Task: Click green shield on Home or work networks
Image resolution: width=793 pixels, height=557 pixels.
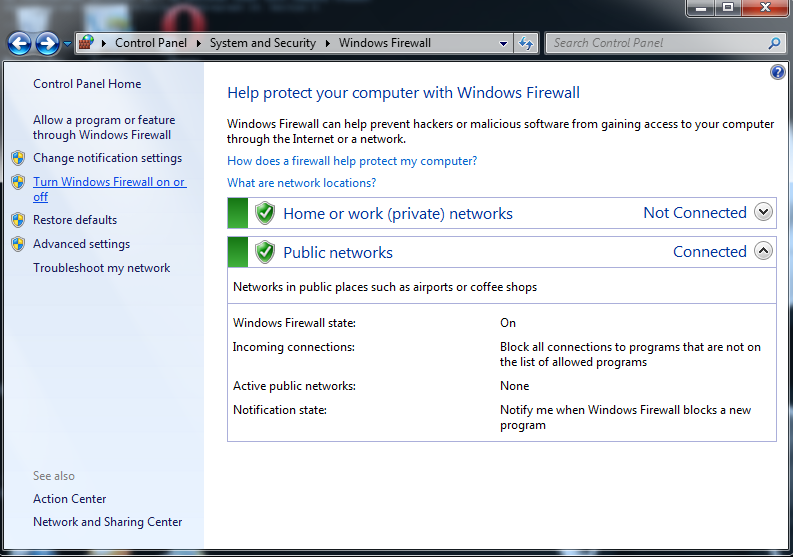Action: click(x=265, y=213)
